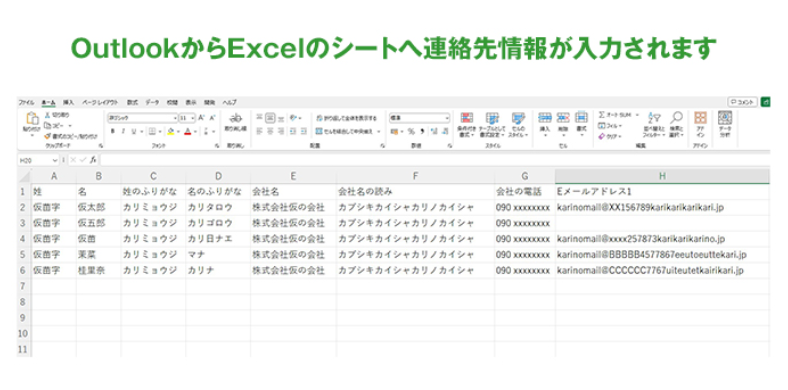This screenshot has width=788, height=390.
Task: Apply cell borders icon
Action: [x=153, y=131]
